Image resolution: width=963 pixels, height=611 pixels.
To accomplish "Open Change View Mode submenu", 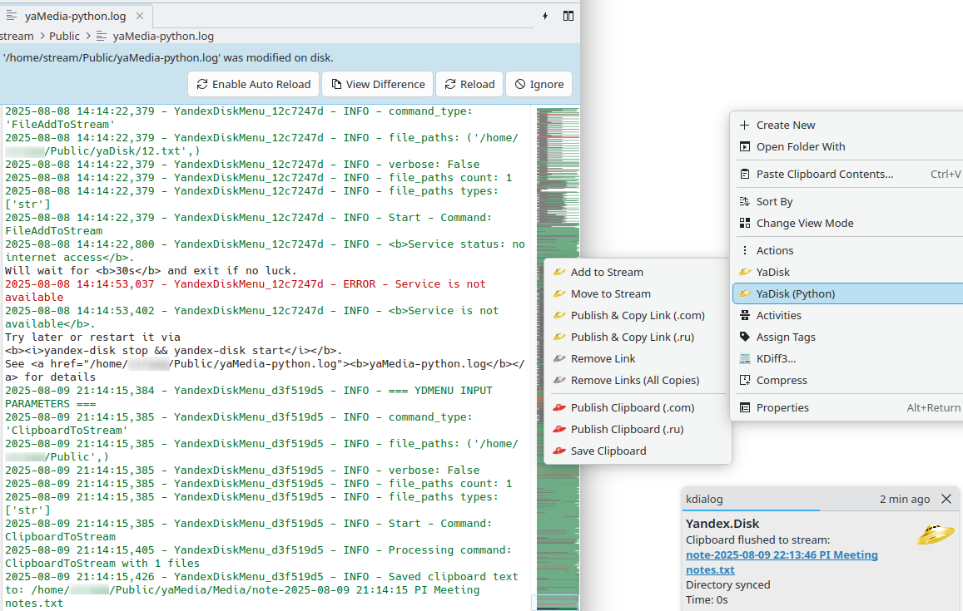I will point(848,223).
